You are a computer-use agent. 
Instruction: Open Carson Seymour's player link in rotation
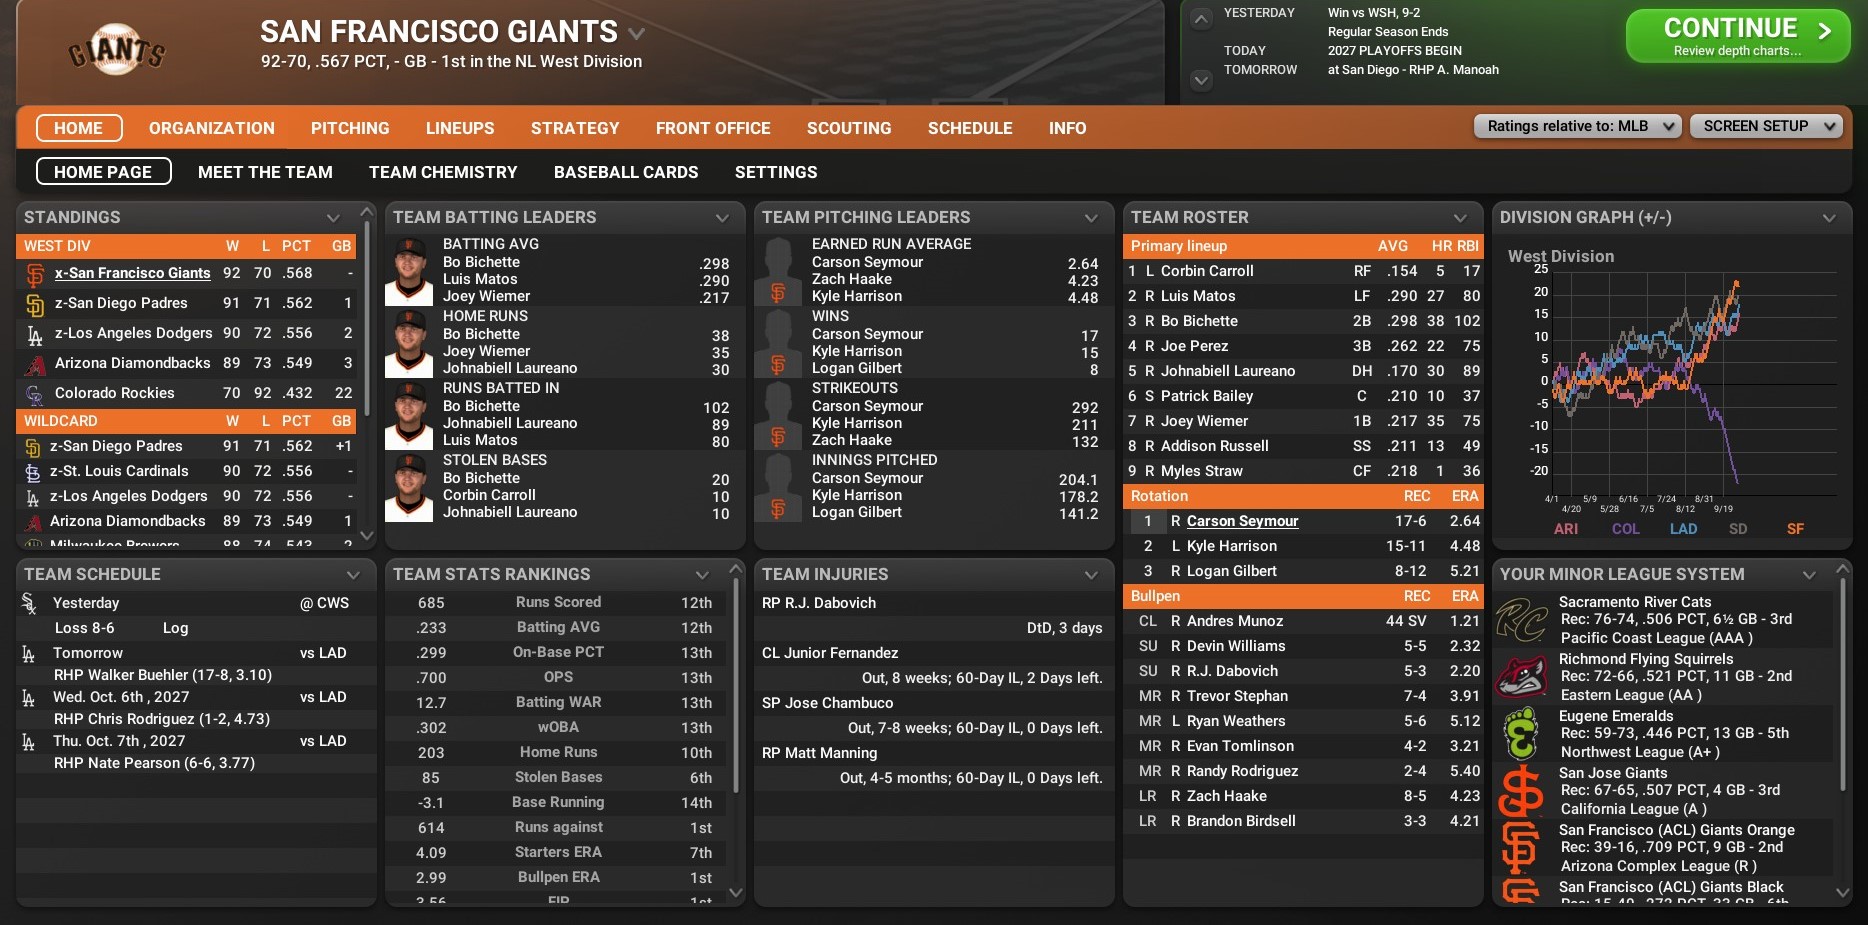click(1242, 521)
